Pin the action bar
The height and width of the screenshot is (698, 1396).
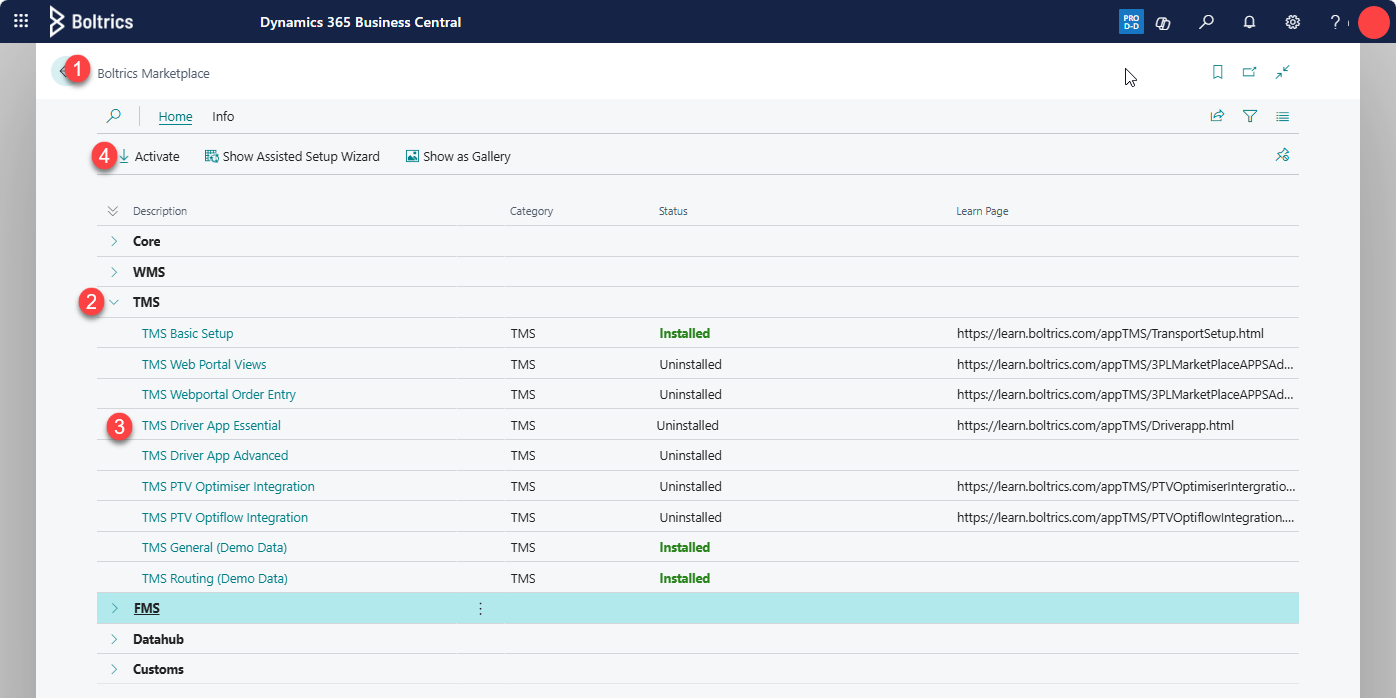[x=1283, y=156]
